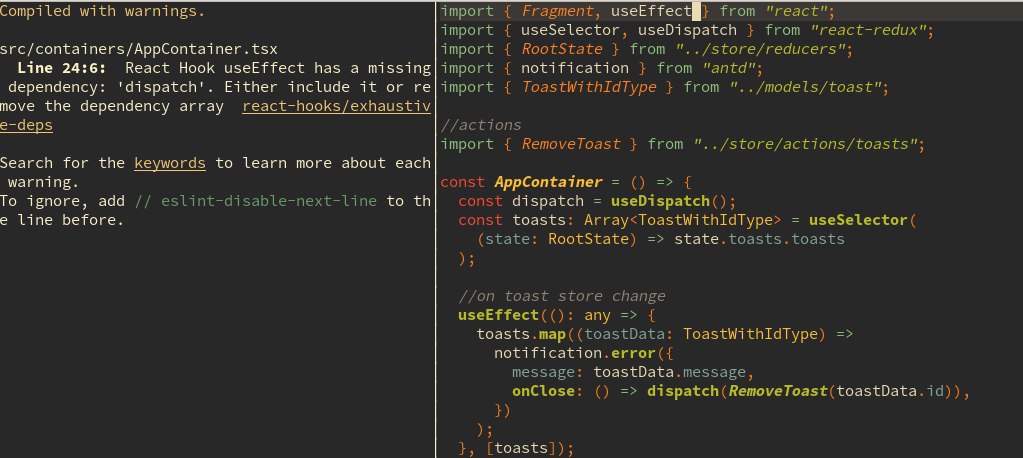1023x458 pixels.
Task: Place cursor on useEffect in react import
Action: 651,11
